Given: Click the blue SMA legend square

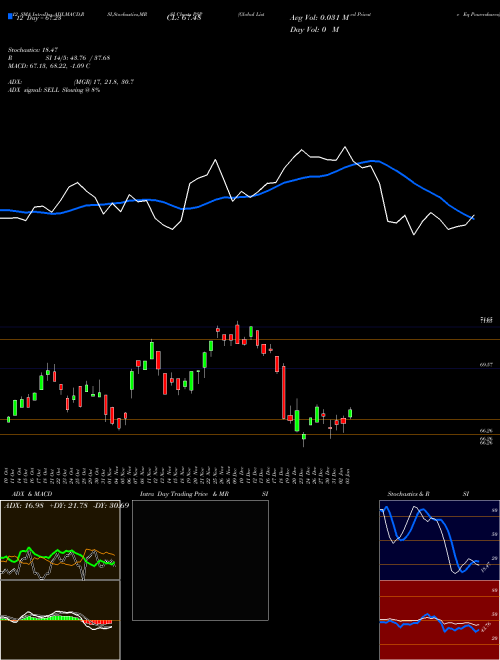Looking at the screenshot, I should (x=11, y=16).
